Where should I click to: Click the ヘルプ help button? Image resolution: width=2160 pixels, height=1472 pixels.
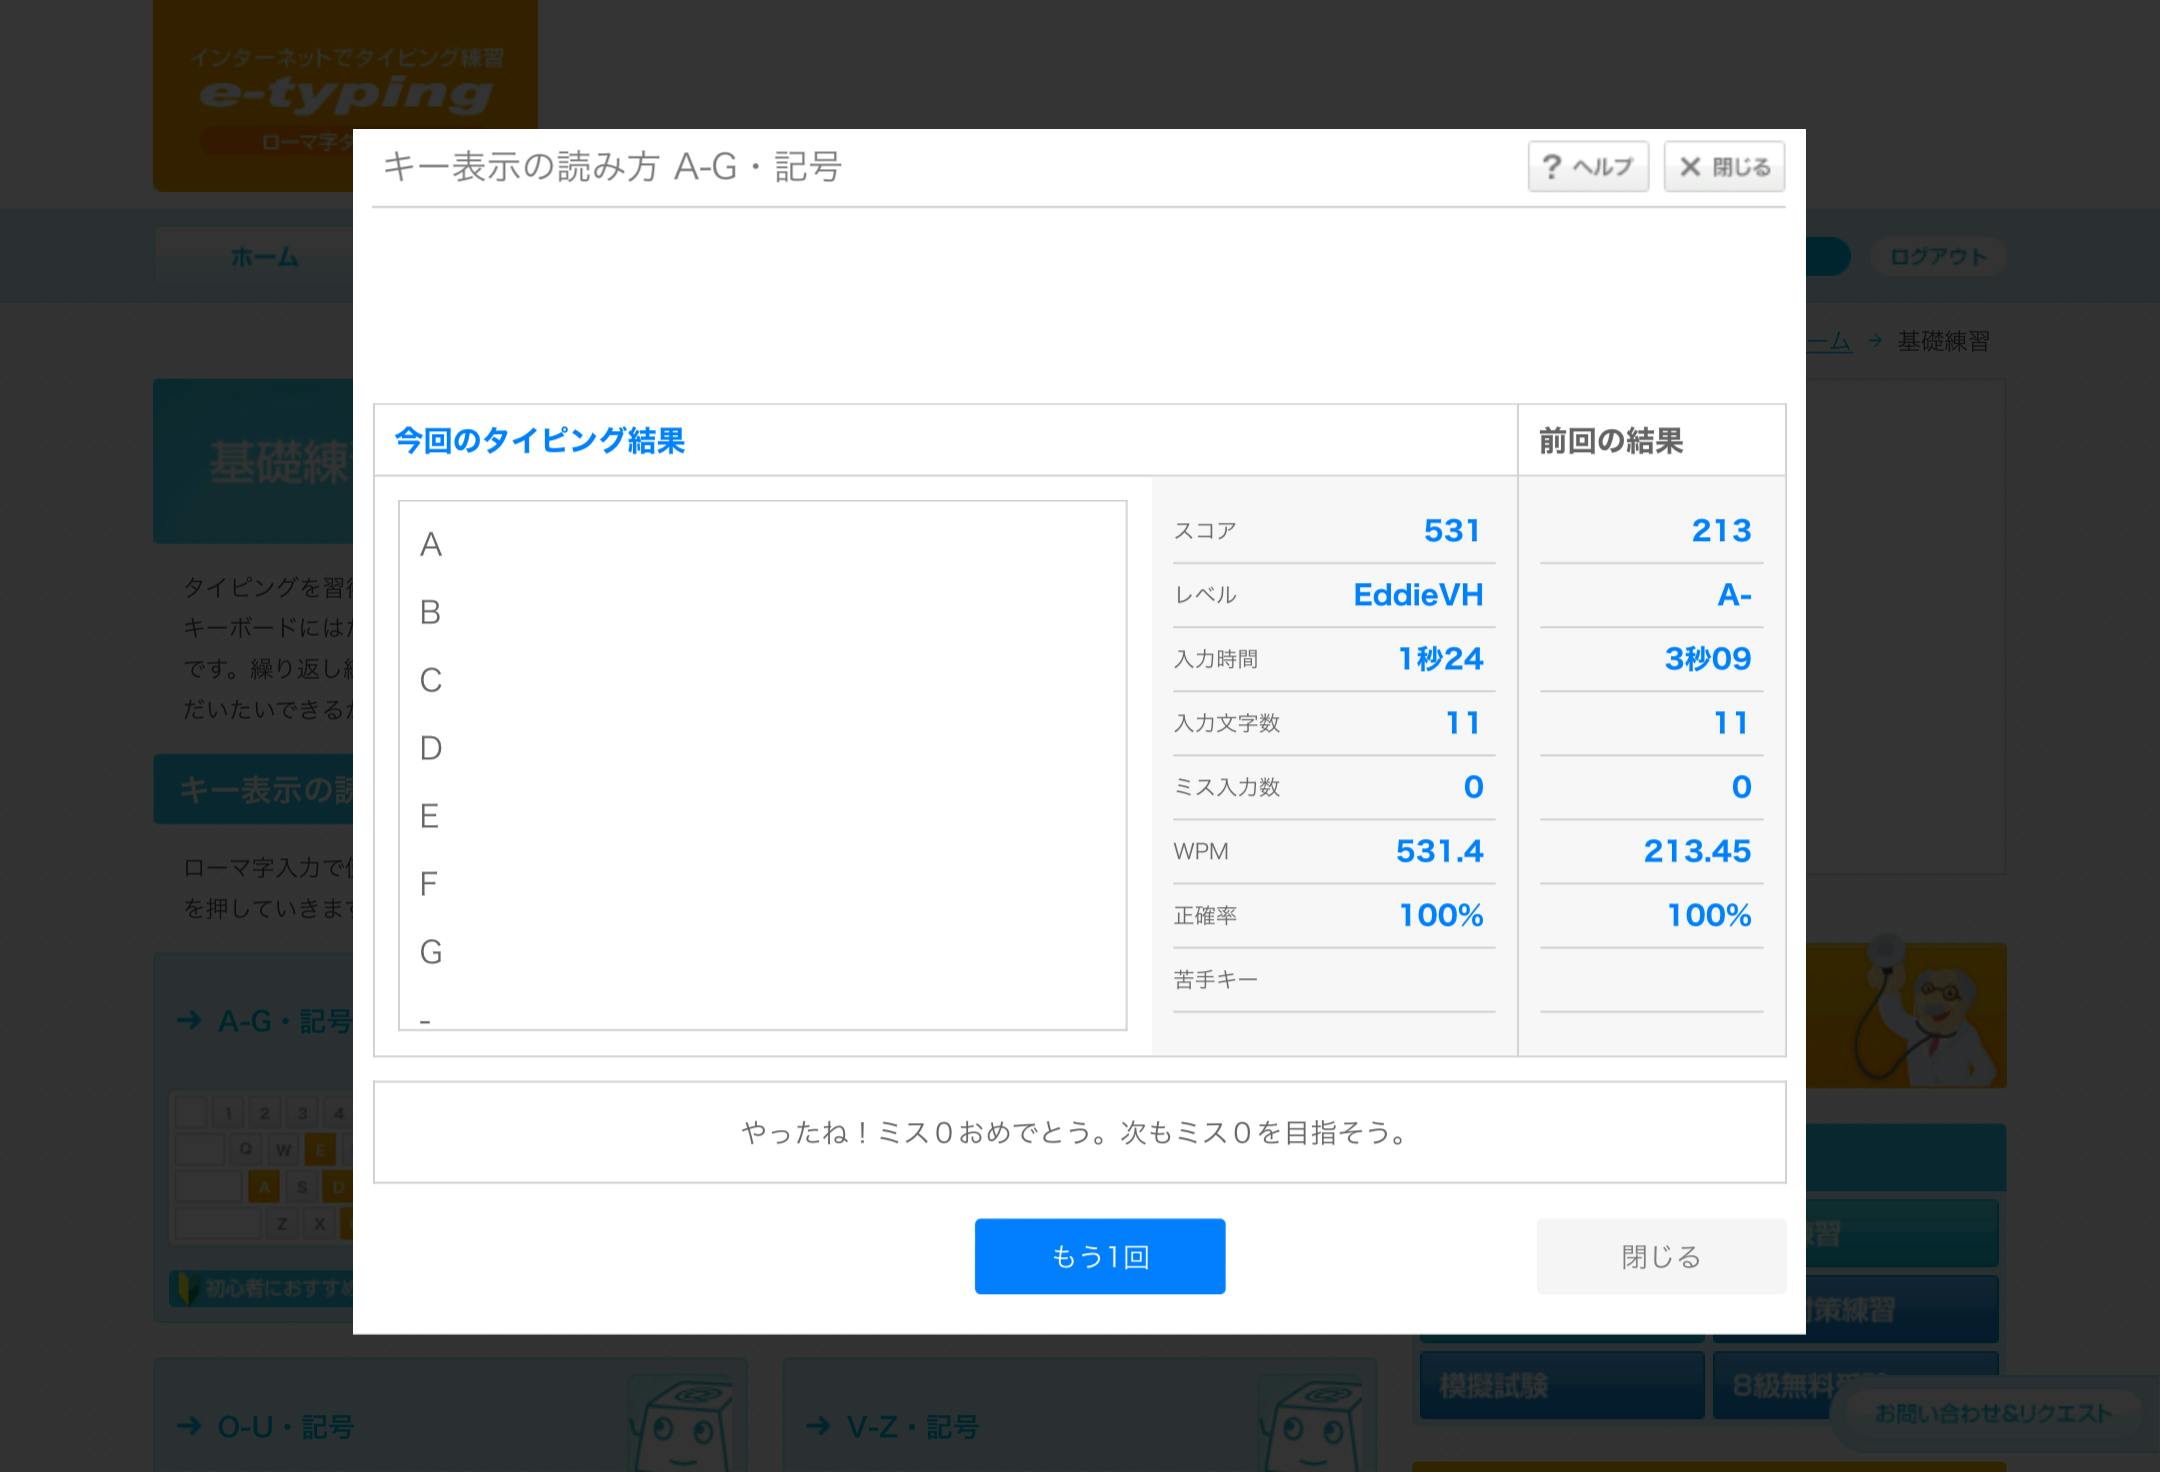tap(1587, 166)
